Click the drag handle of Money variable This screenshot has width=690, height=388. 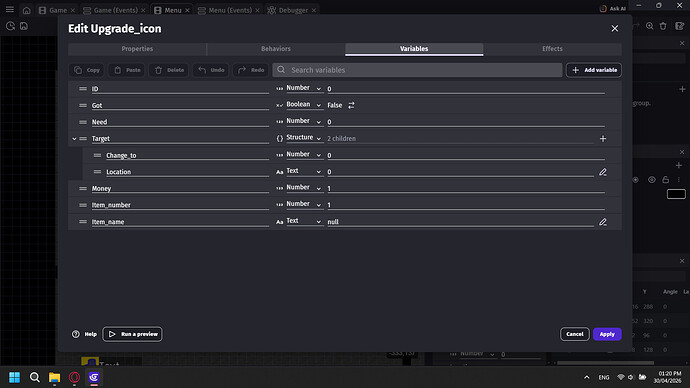tap(83, 188)
